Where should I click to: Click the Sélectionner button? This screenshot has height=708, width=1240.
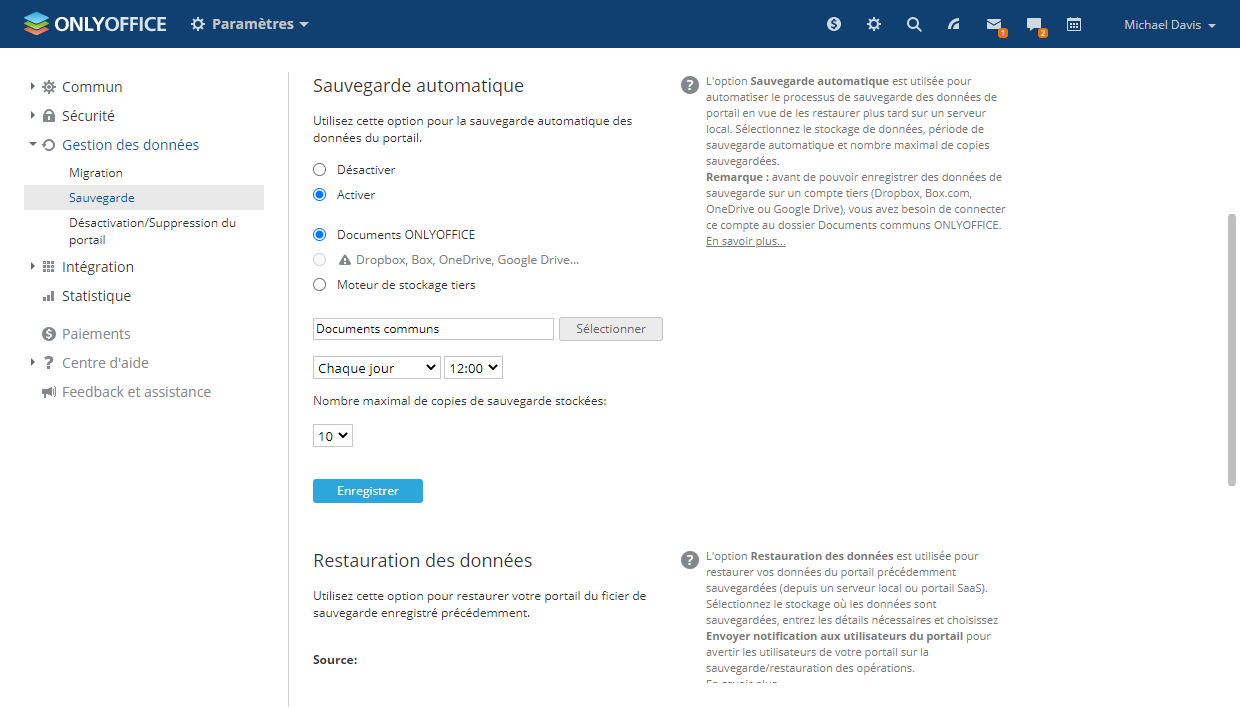click(611, 329)
